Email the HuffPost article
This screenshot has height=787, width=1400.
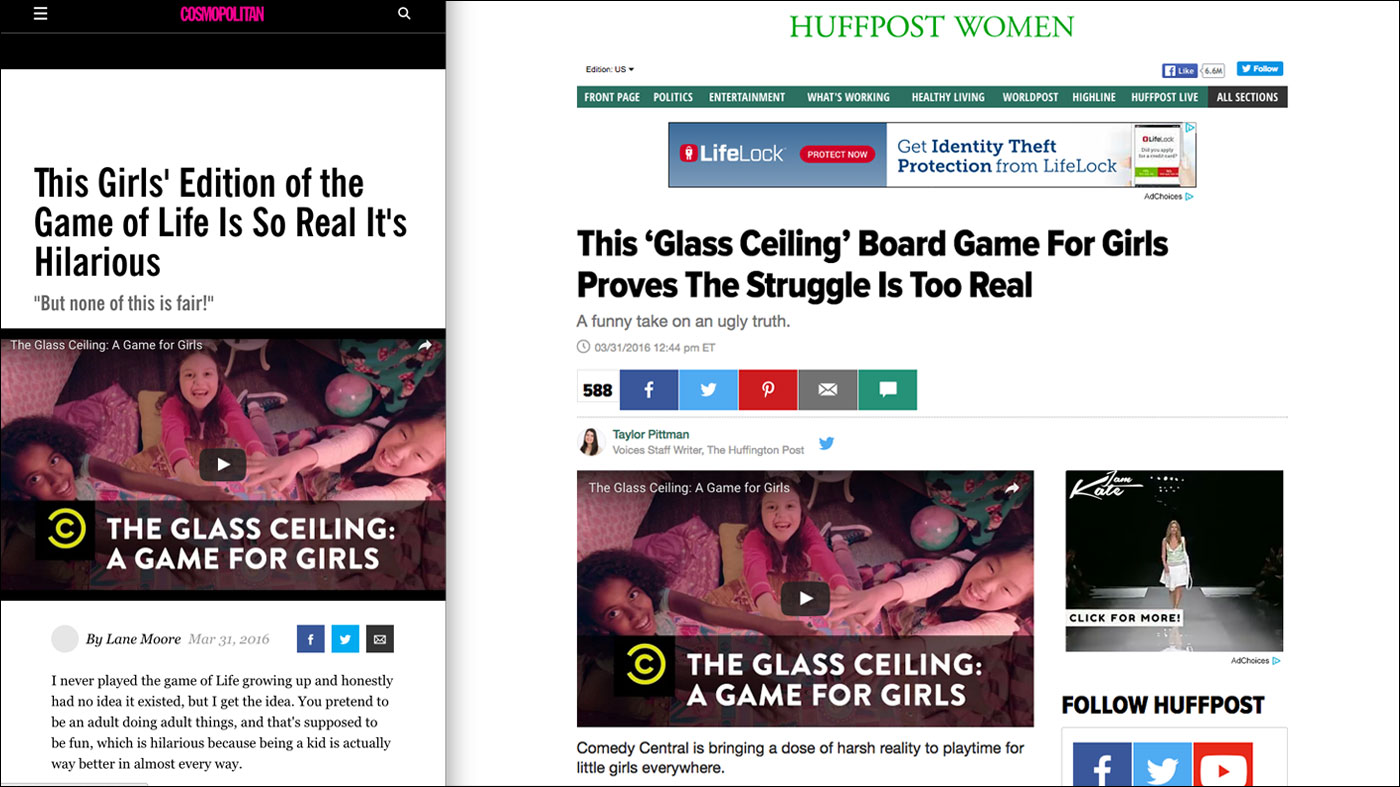(x=827, y=390)
